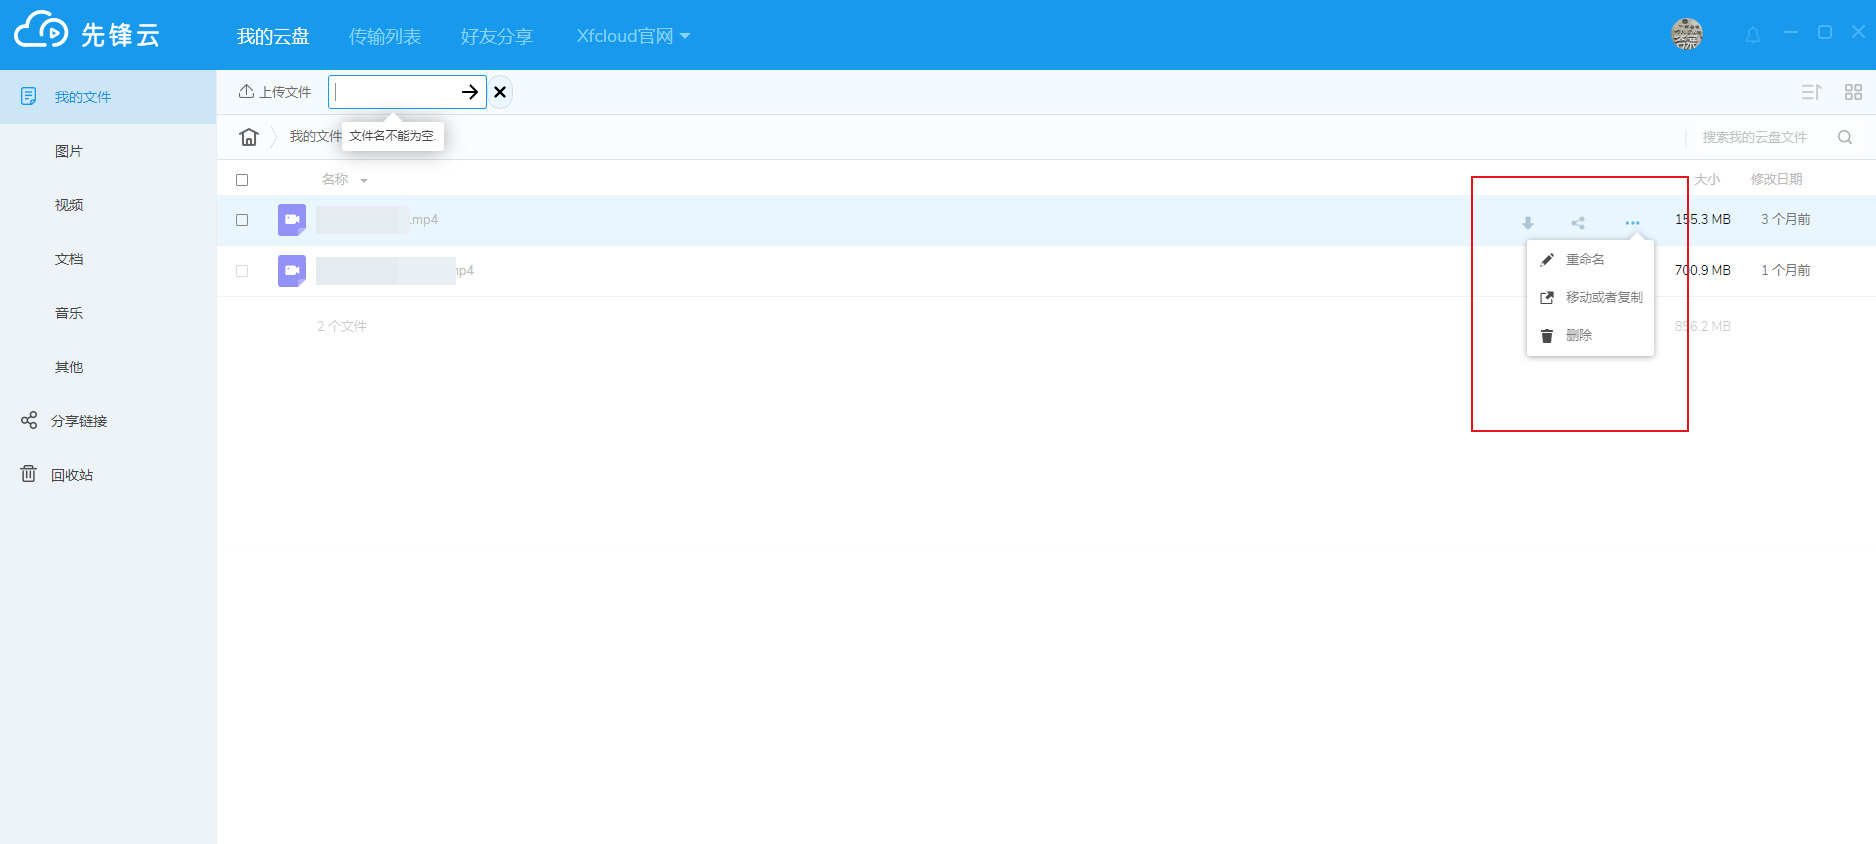Screen dimensions: 1876x844
Task: Click the folder name input field
Action: tap(395, 92)
